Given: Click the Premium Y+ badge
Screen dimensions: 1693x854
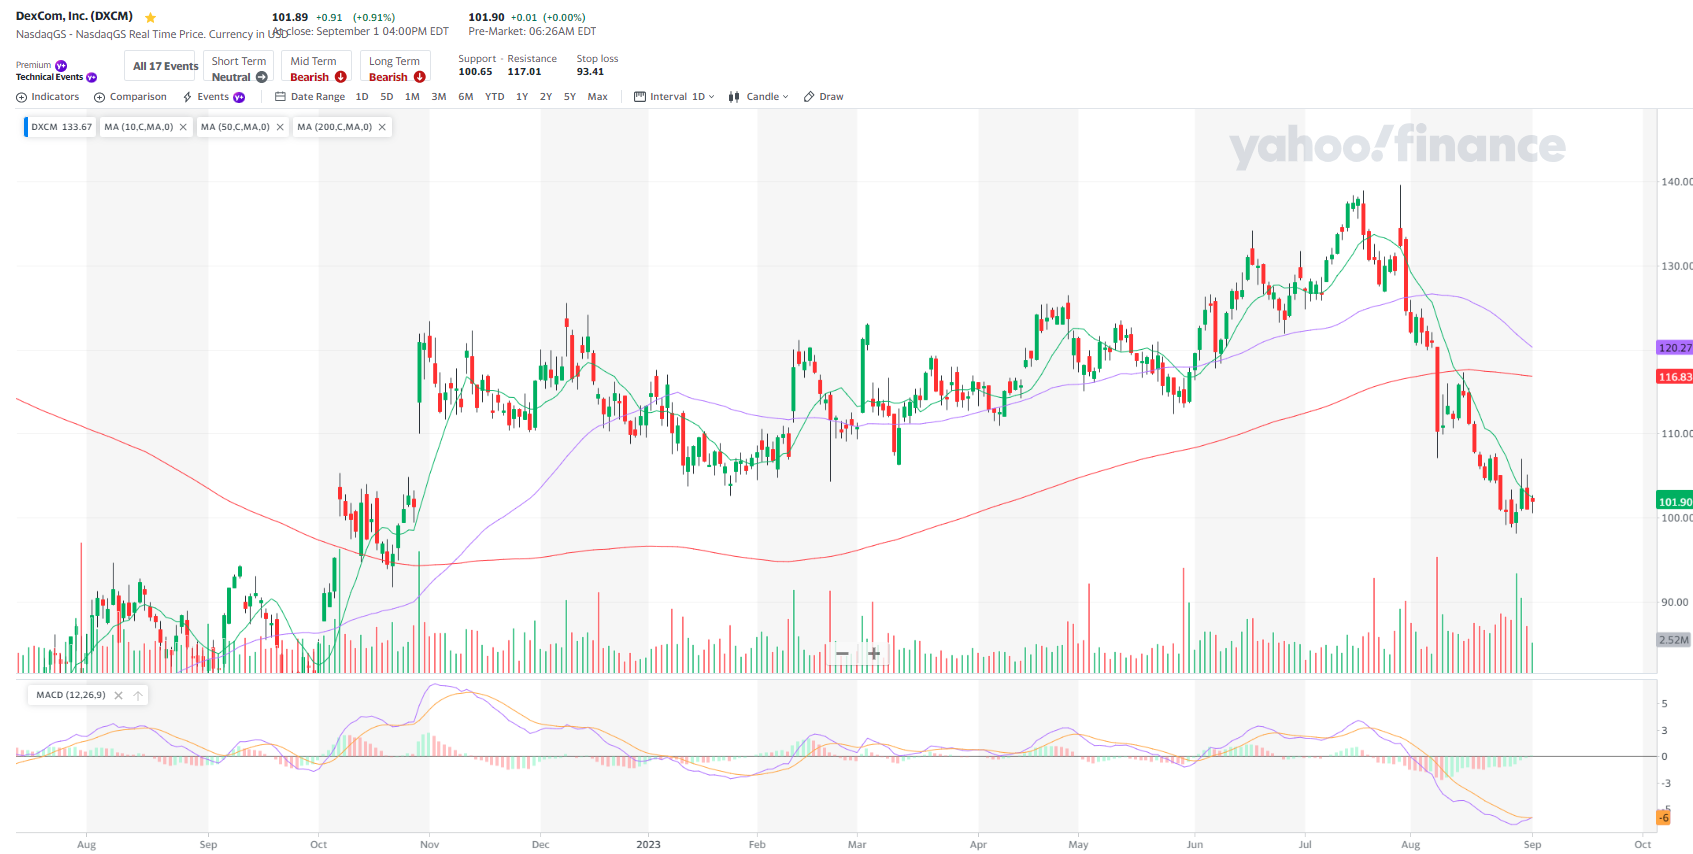Looking at the screenshot, I should coord(61,65).
